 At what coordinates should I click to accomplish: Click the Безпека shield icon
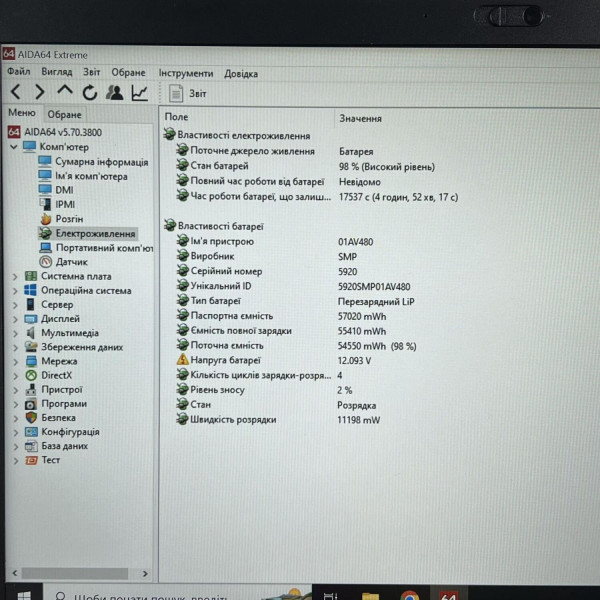31,417
